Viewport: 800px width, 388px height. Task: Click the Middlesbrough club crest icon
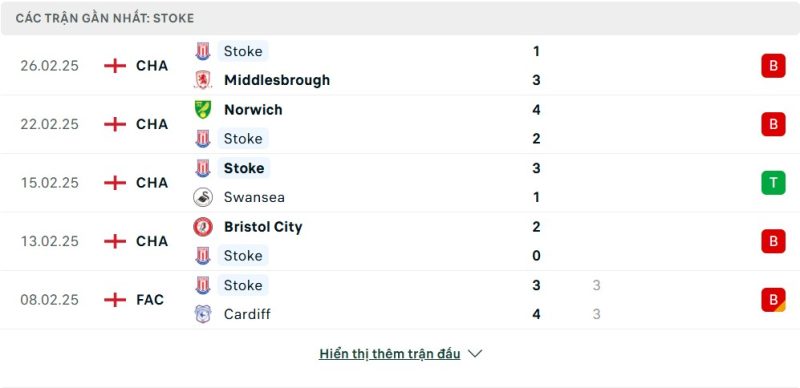(203, 80)
